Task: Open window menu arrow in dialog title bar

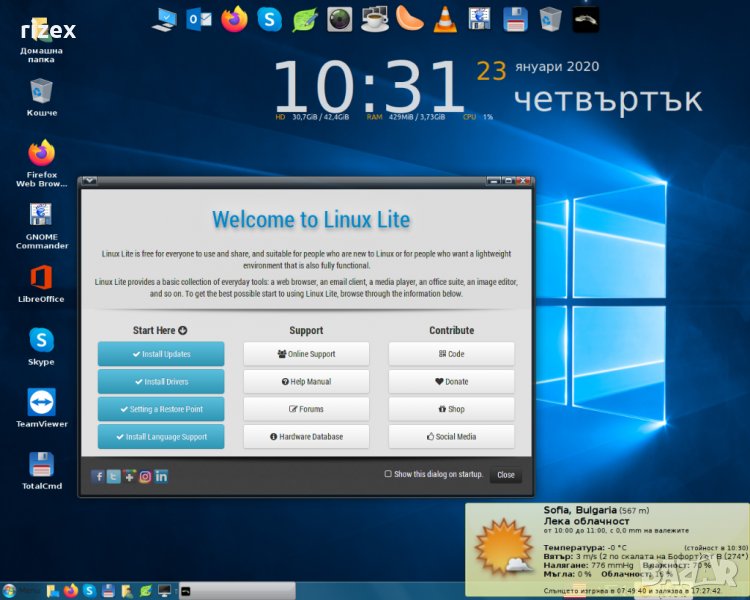Action: (x=90, y=180)
